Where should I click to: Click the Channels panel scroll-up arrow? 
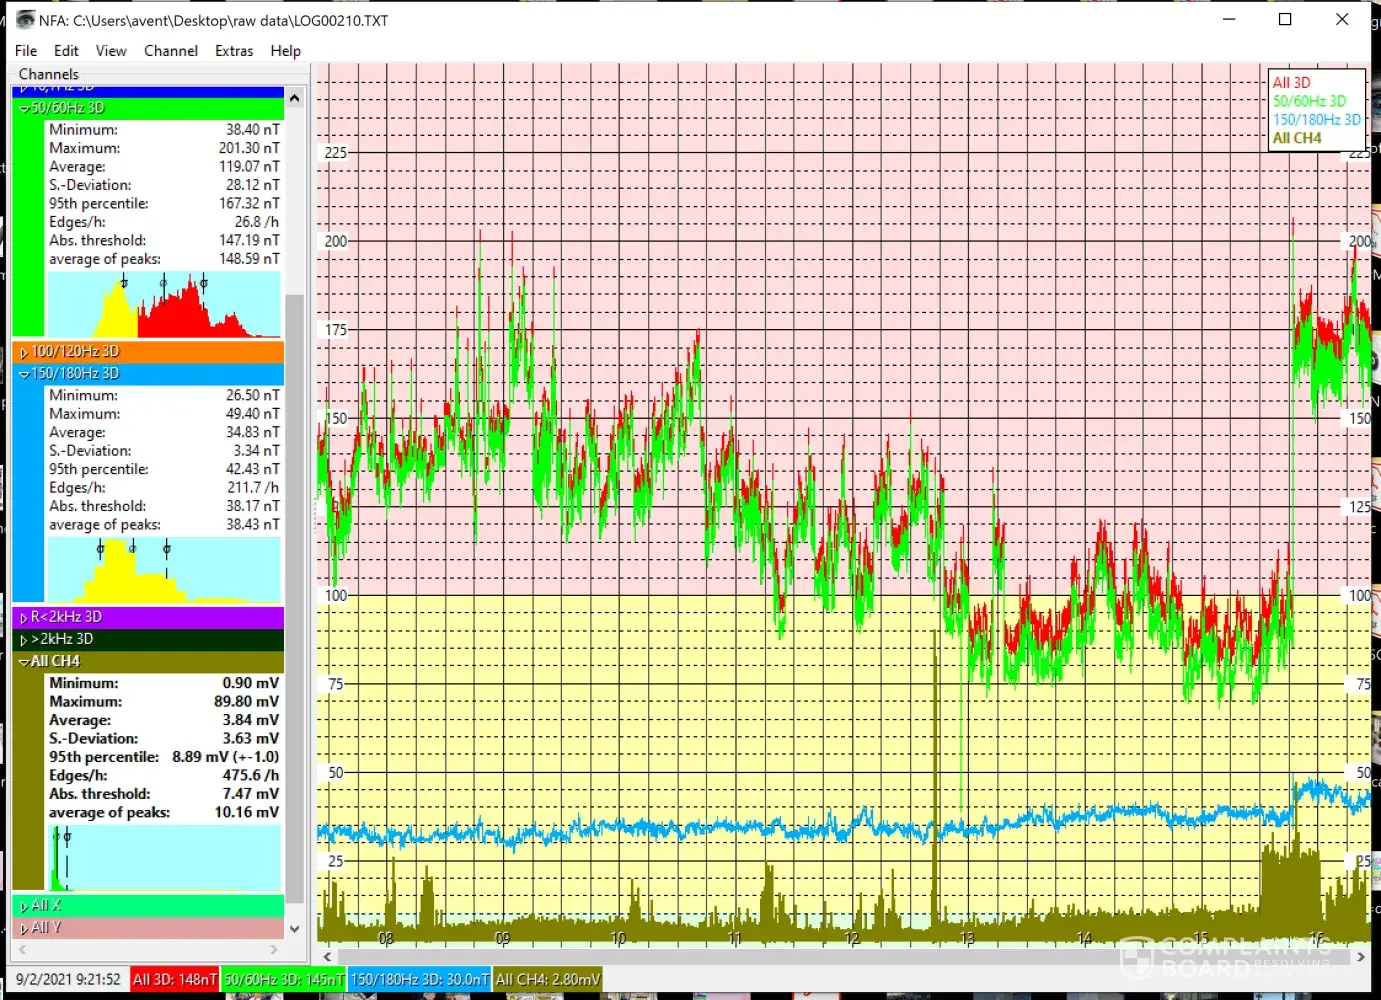tap(294, 98)
